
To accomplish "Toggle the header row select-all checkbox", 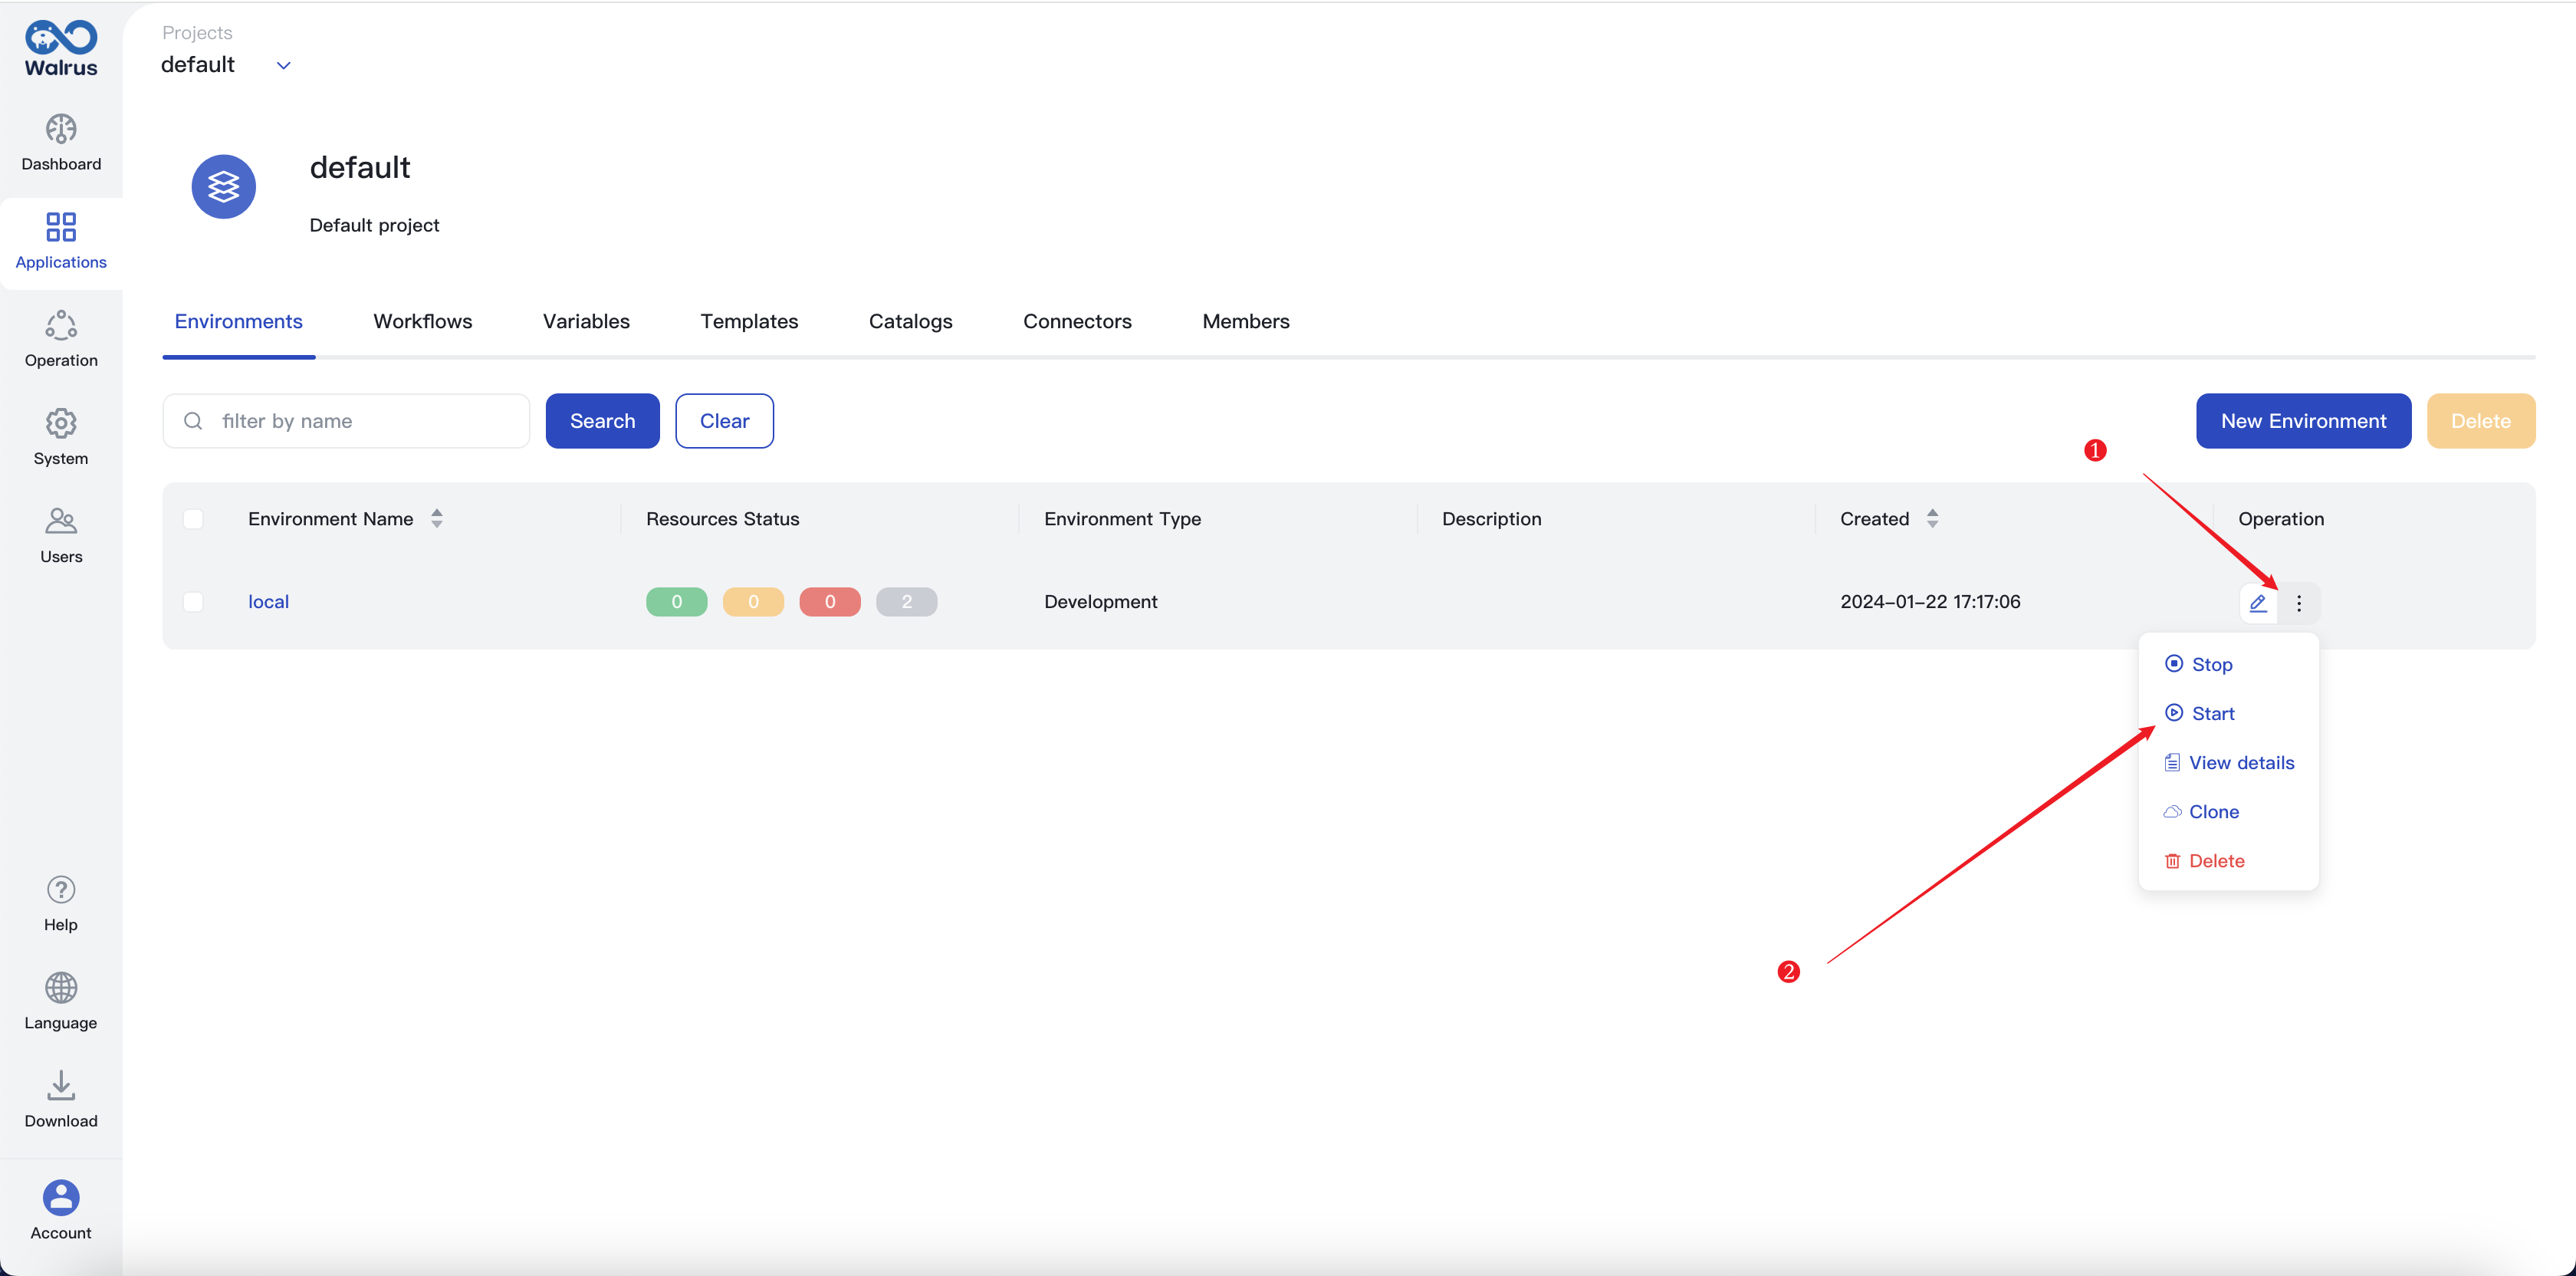I will [192, 519].
